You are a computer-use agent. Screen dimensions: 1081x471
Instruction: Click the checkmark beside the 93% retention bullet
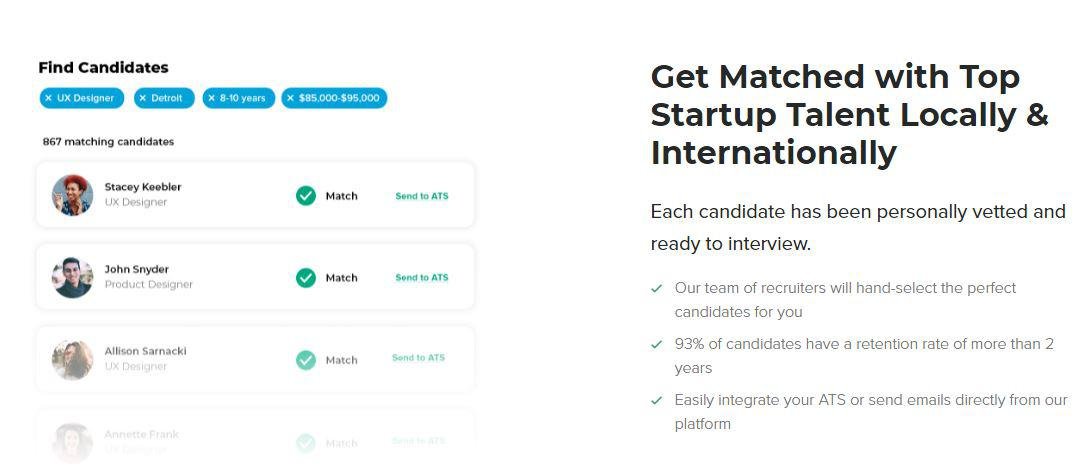pos(657,344)
